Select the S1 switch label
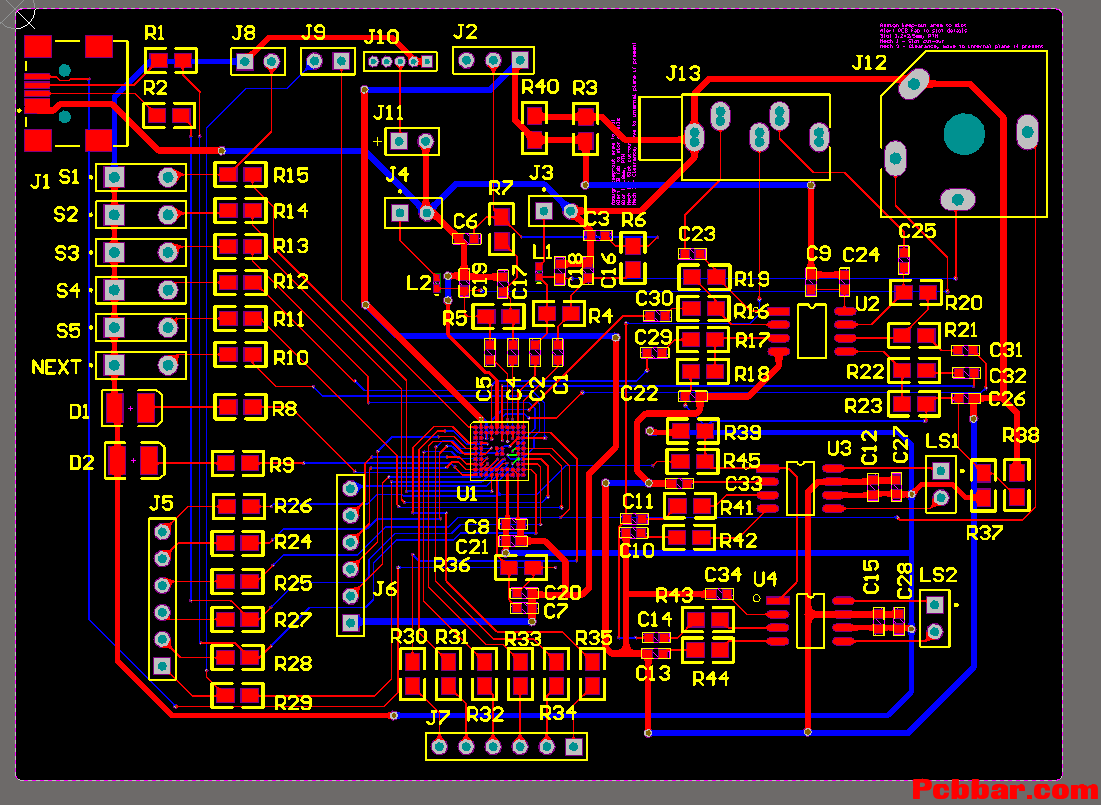1101x805 pixels. (x=69, y=177)
